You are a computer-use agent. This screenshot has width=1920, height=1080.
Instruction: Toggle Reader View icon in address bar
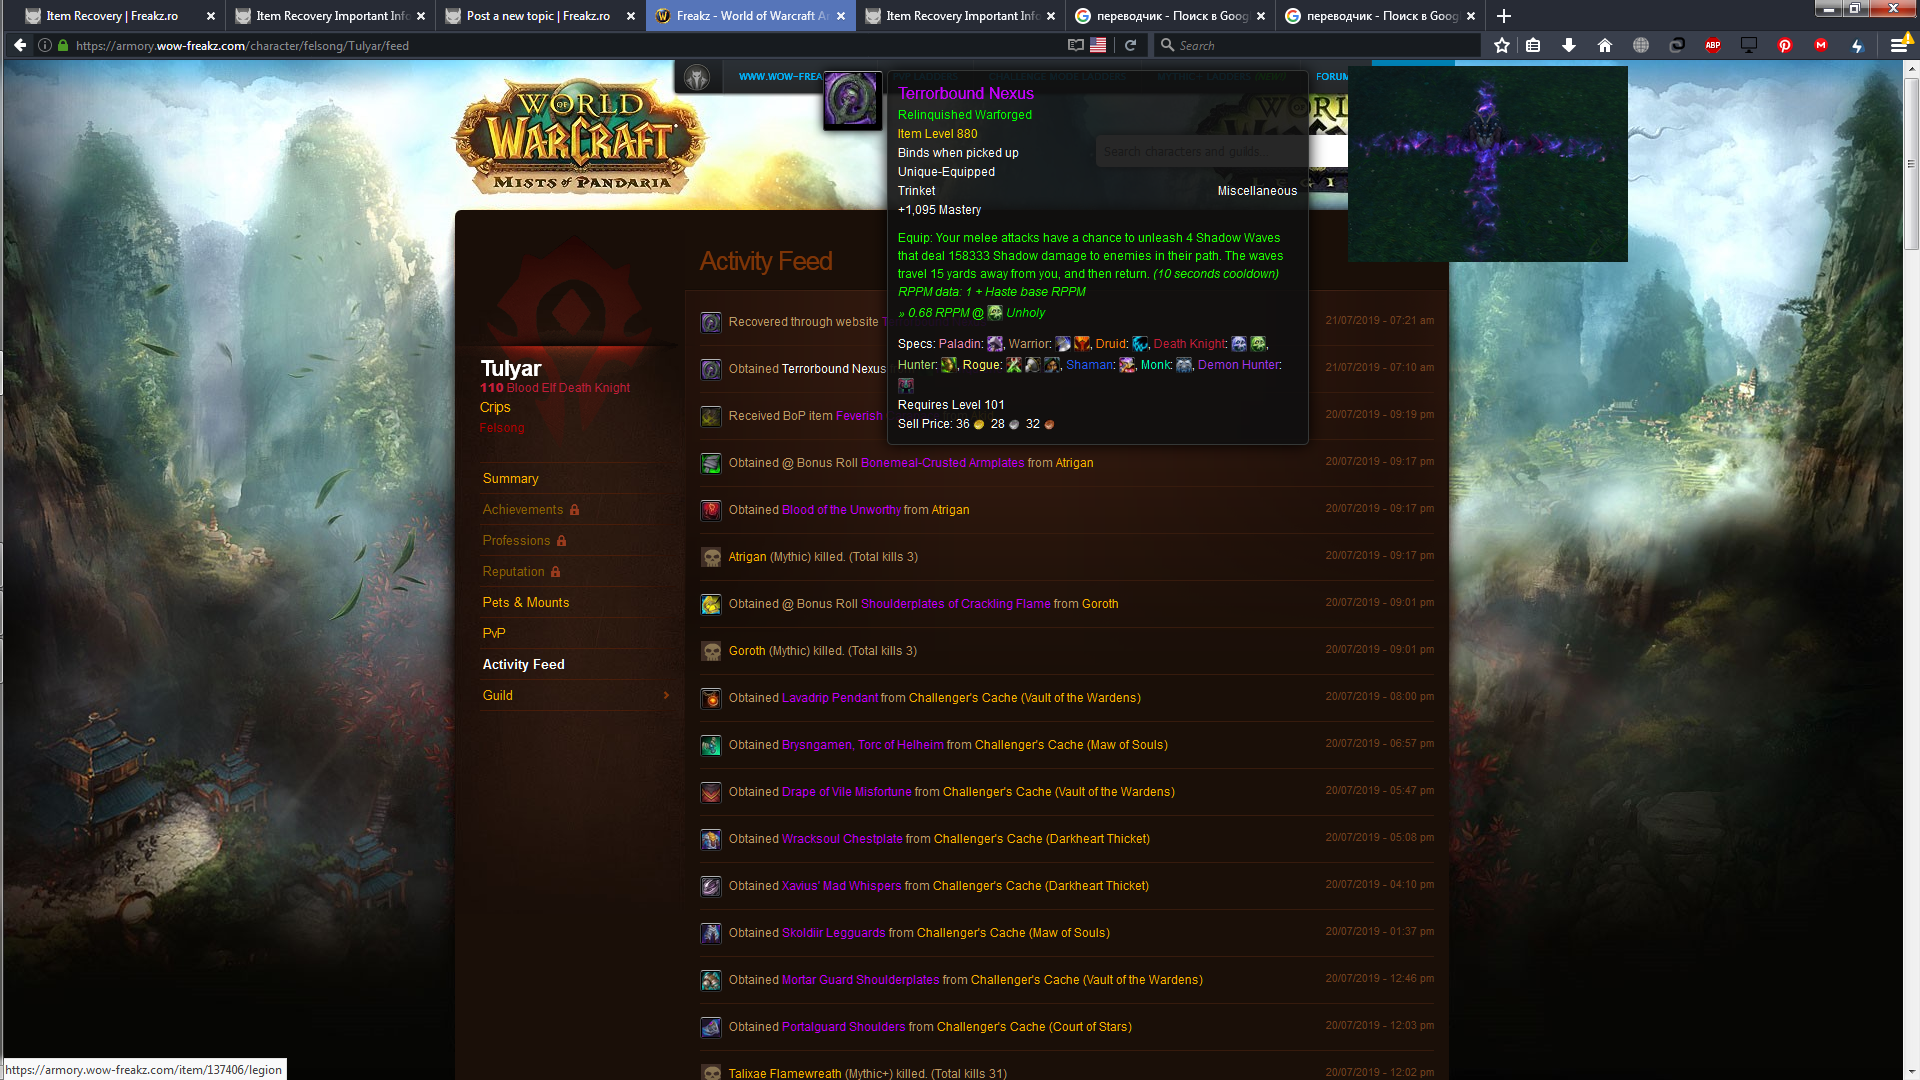(1075, 45)
